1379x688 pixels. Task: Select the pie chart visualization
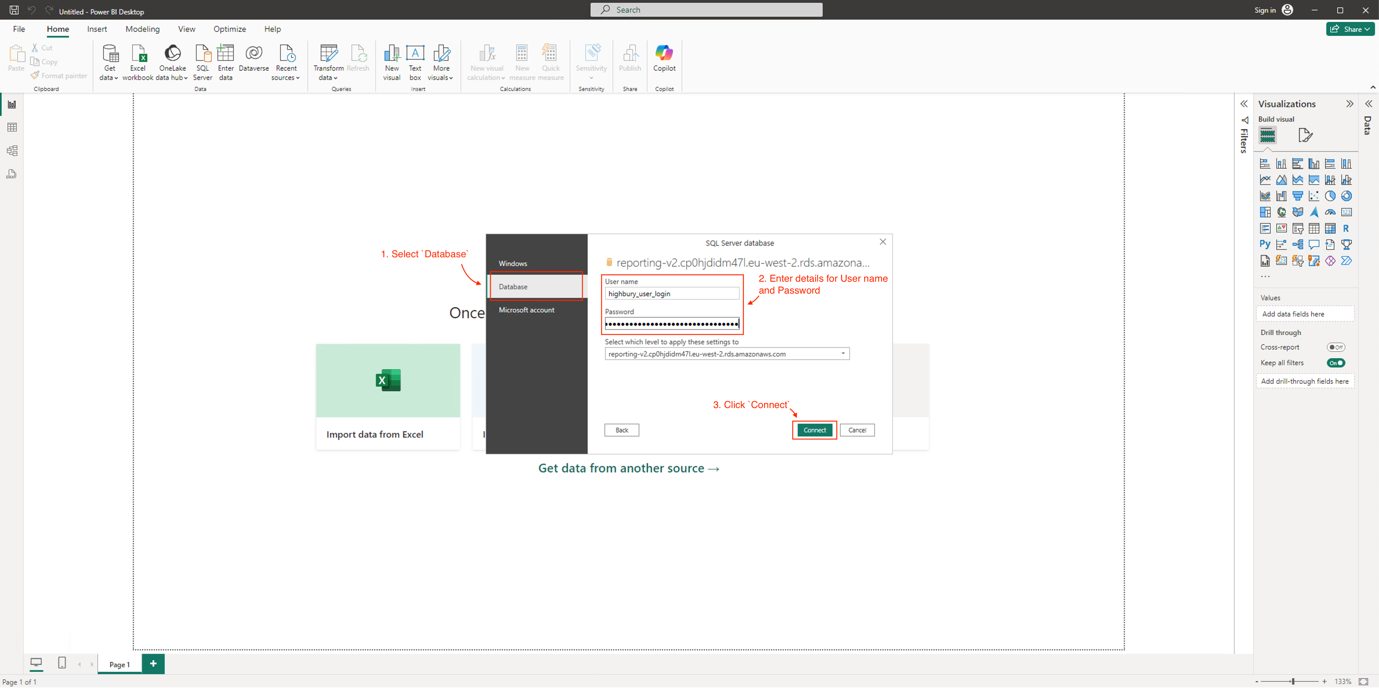point(1330,195)
